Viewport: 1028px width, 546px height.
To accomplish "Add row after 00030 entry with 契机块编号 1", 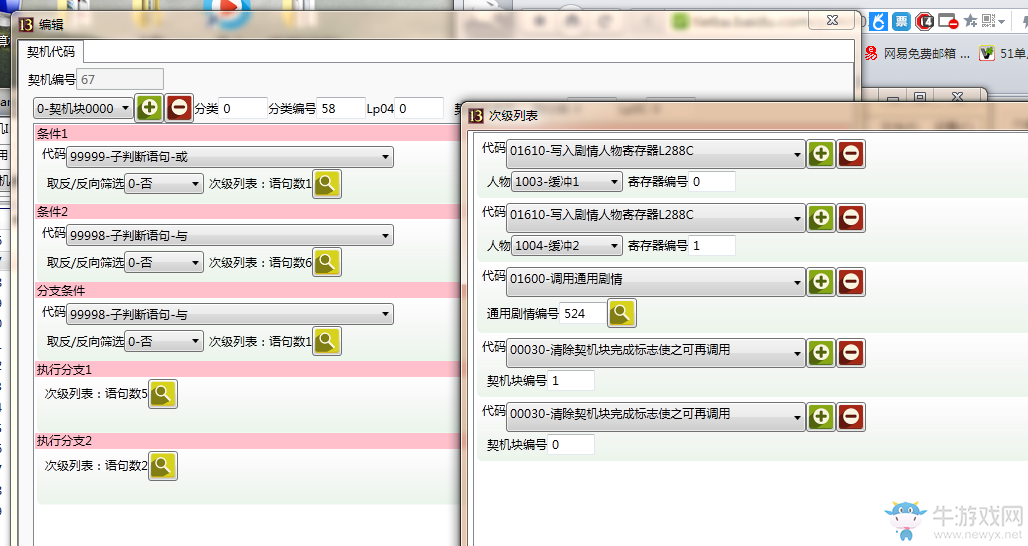I will pyautogui.click(x=821, y=353).
